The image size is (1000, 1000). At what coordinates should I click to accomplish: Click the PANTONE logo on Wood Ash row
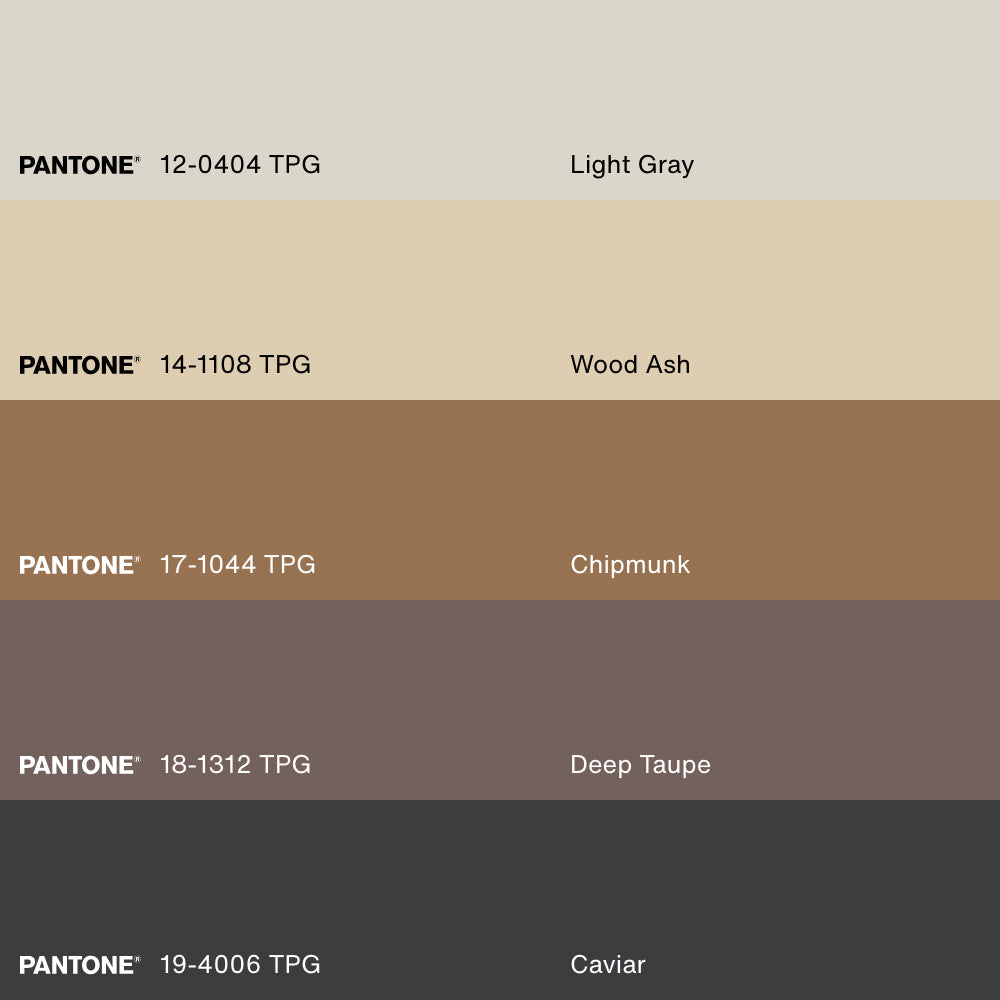(79, 365)
